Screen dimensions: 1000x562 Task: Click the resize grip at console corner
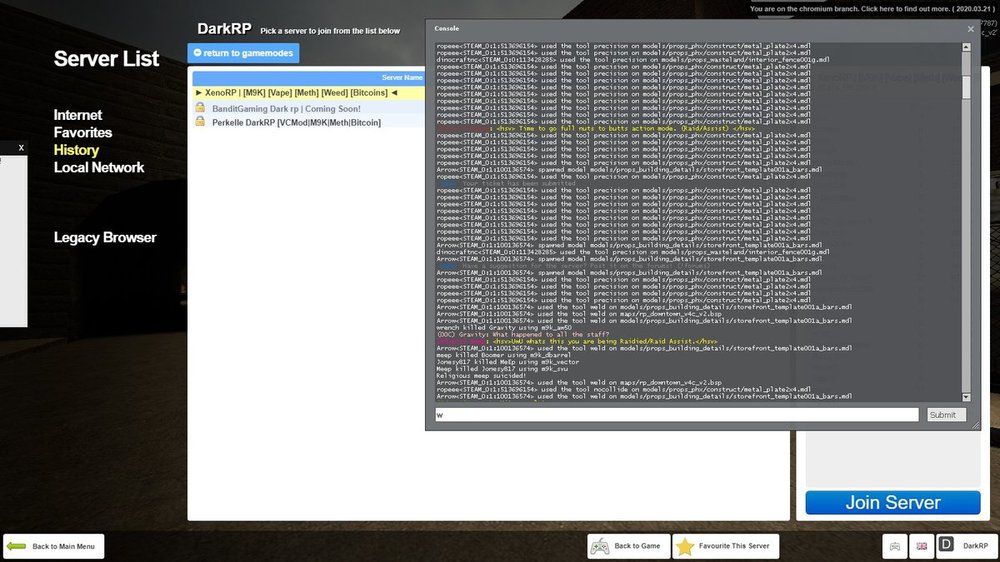click(975, 425)
